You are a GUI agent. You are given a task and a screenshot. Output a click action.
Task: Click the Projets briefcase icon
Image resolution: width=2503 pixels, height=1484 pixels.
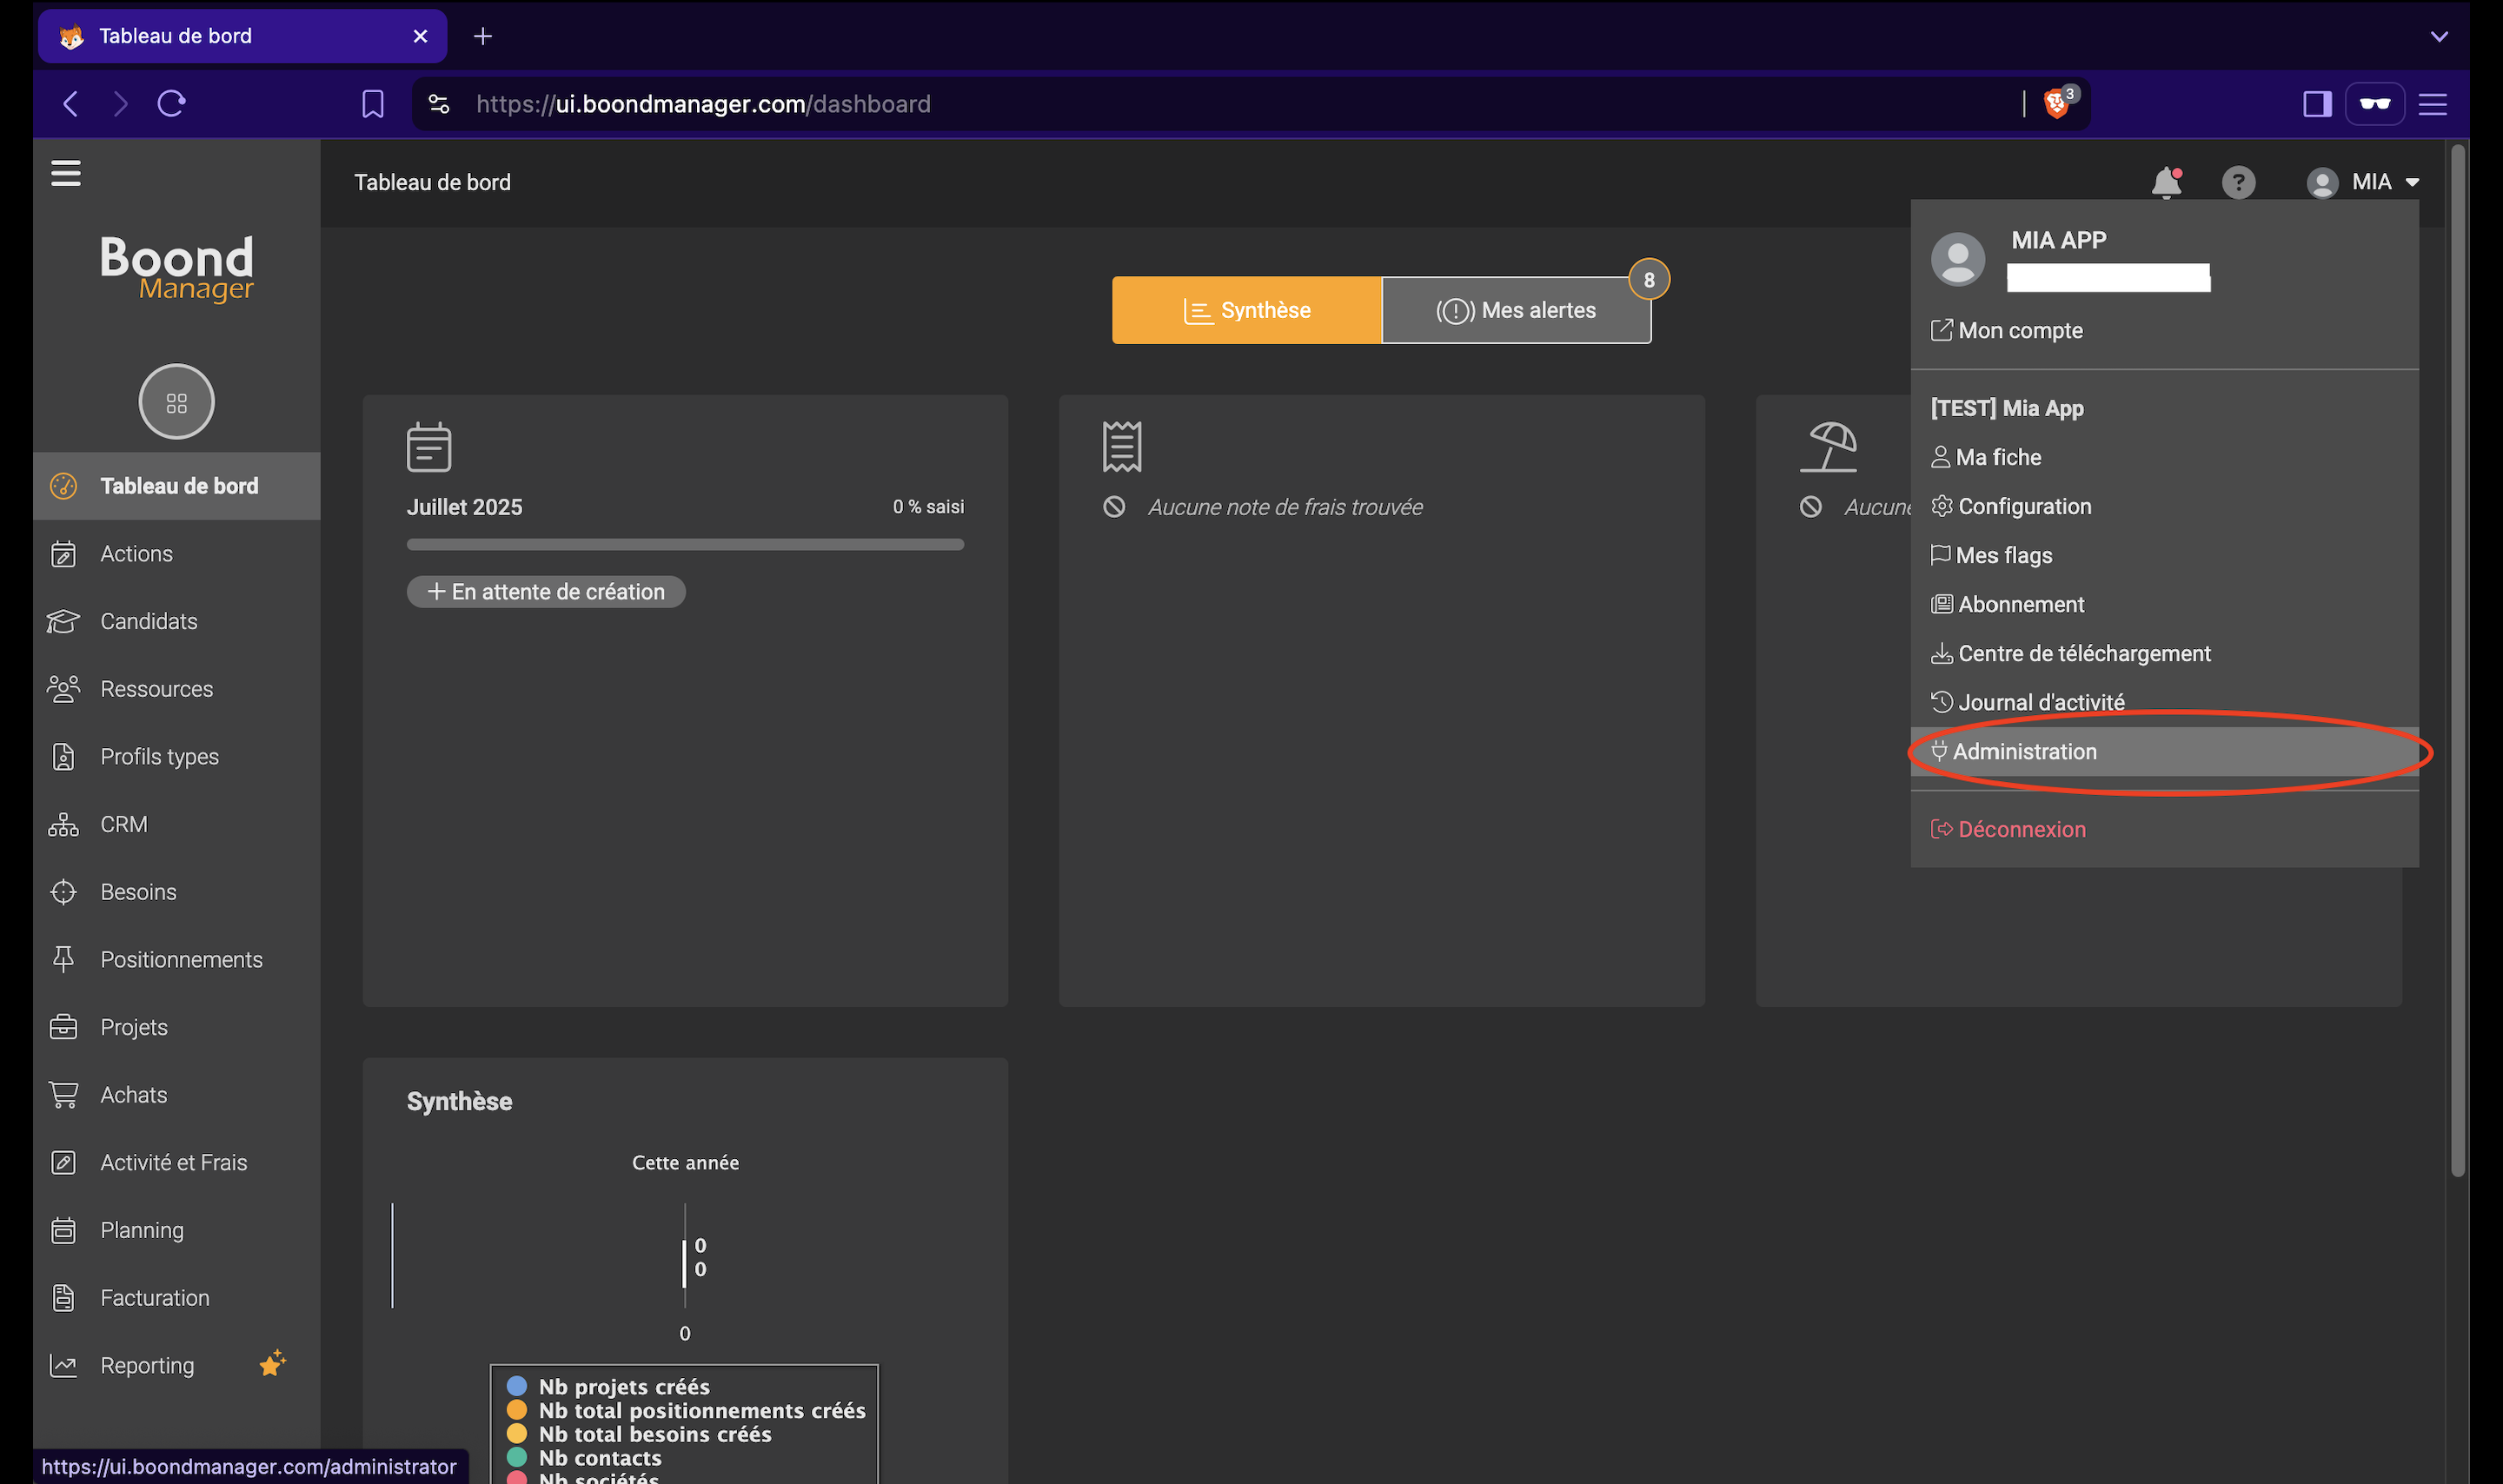click(x=63, y=1027)
